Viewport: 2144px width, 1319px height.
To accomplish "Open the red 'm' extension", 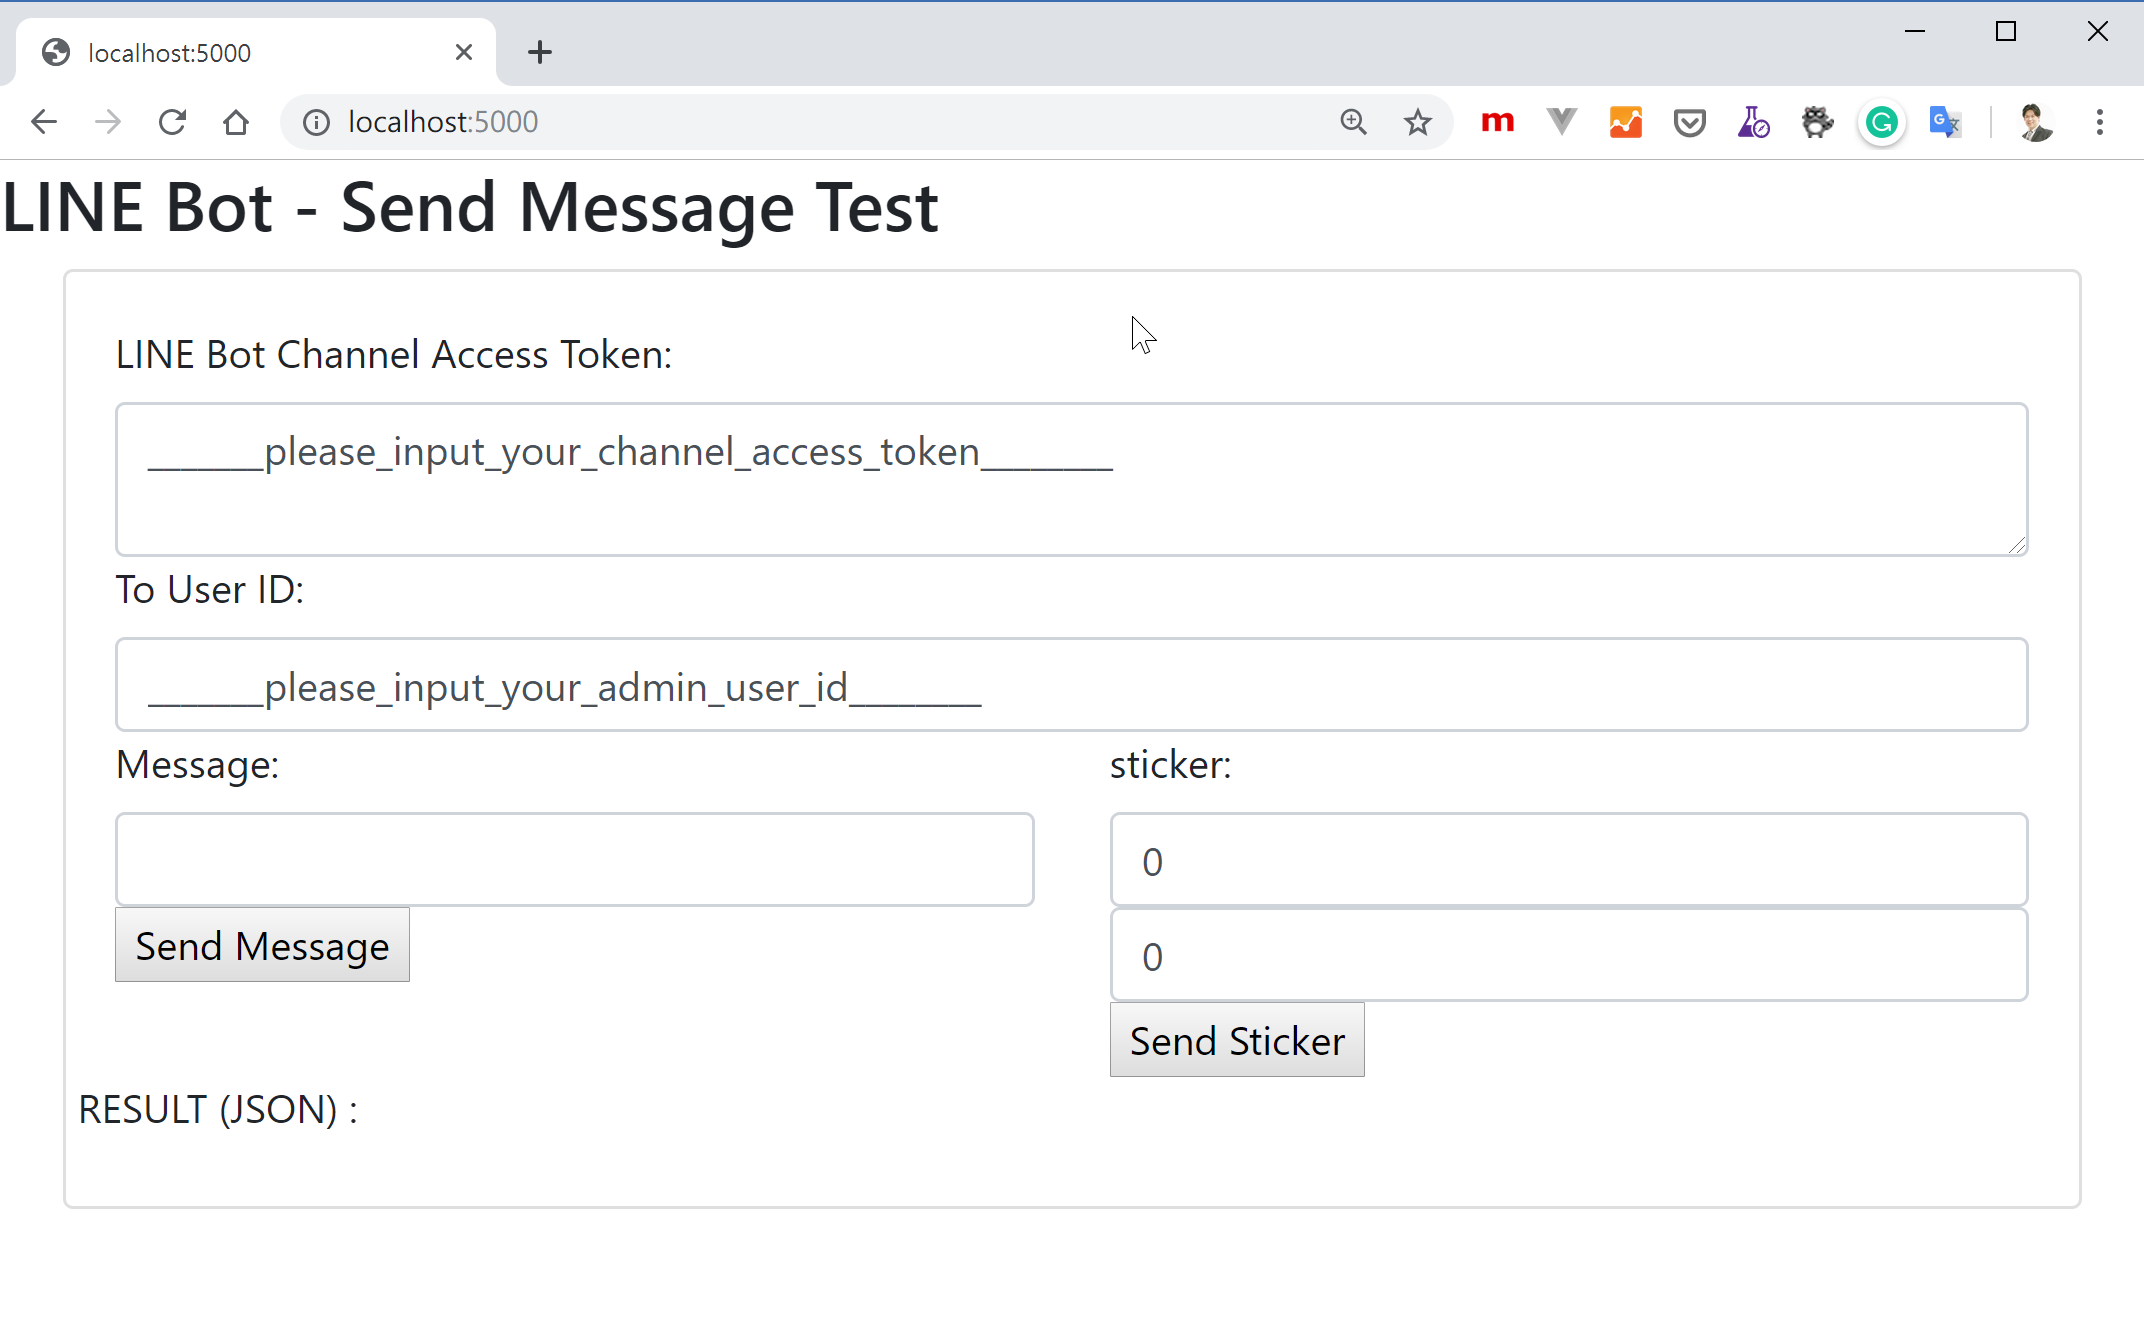I will pyautogui.click(x=1497, y=122).
